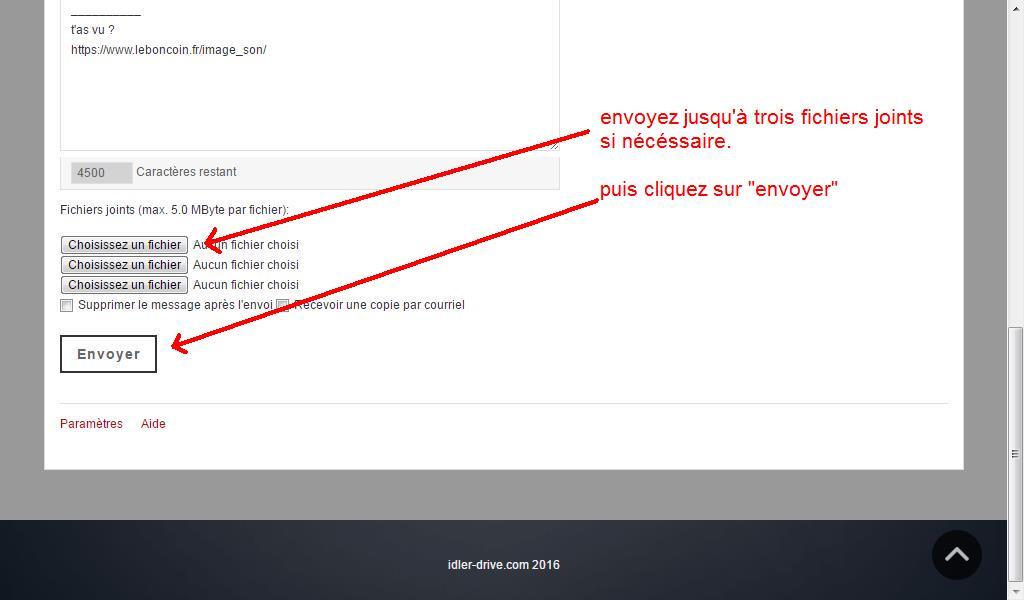Image resolution: width=1024 pixels, height=600 pixels.
Task: Click the 4500 characters remaining field
Action: [101, 173]
